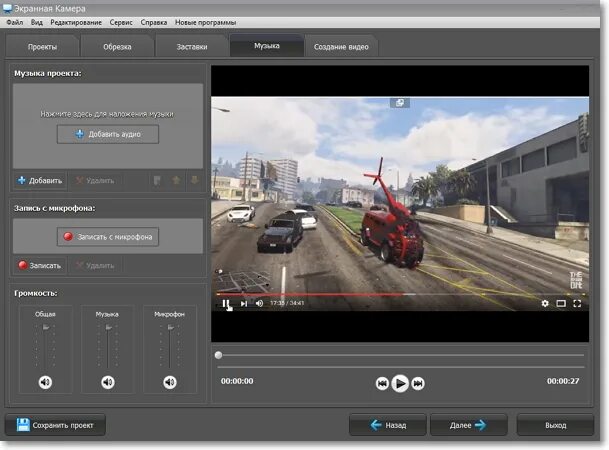609x450 pixels.
Task: Click the move-up arrow in music toolbar
Action: 176,180
